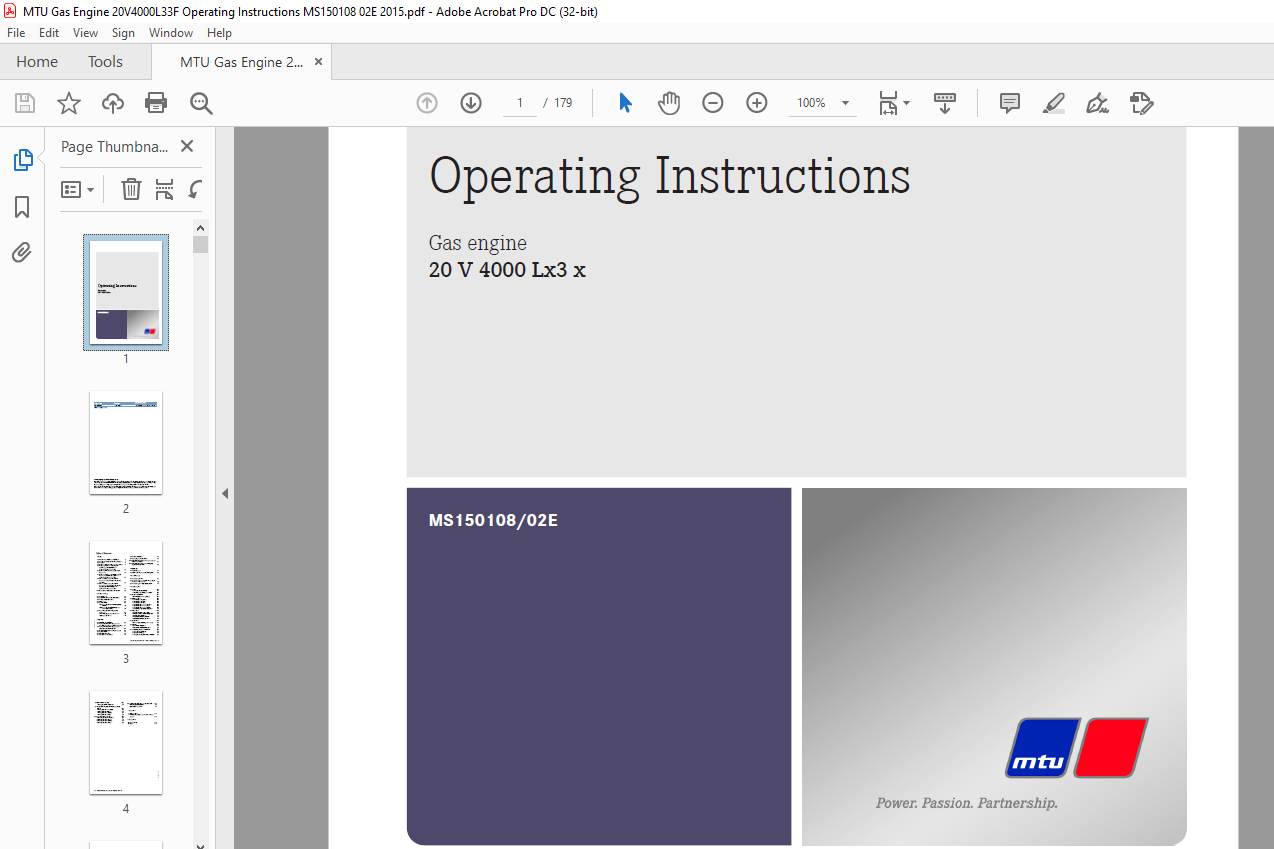The width and height of the screenshot is (1274, 849).
Task: Select page 3 thumbnail
Action: (126, 592)
